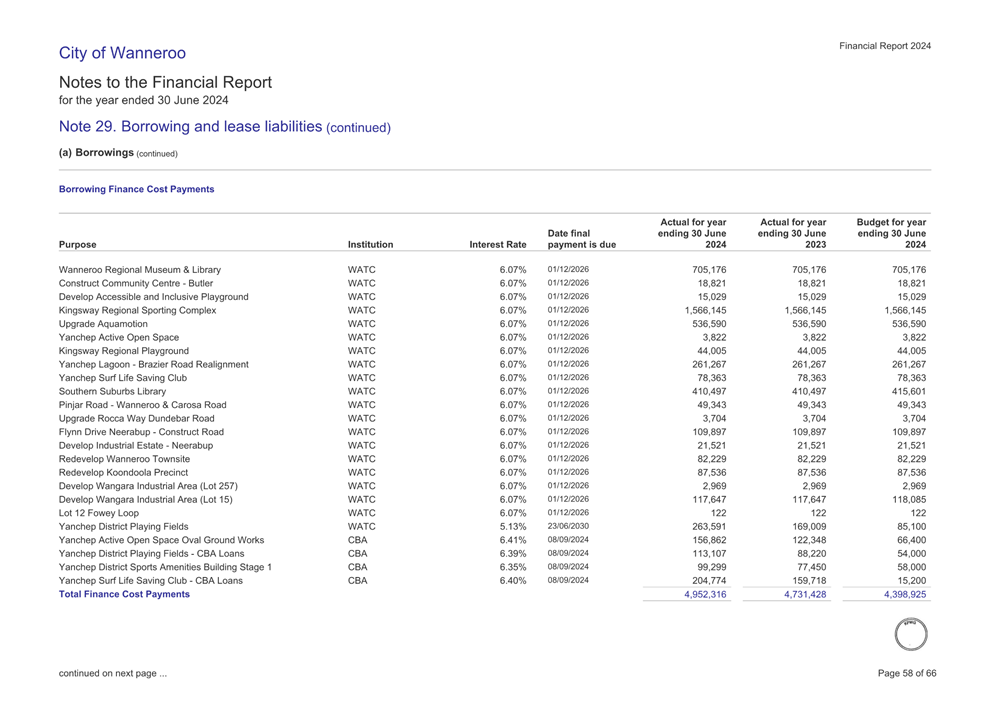Viewport: 990px width, 702px height.
Task: Click the Borrowing Finance Cost Payments heading
Action: click(137, 189)
